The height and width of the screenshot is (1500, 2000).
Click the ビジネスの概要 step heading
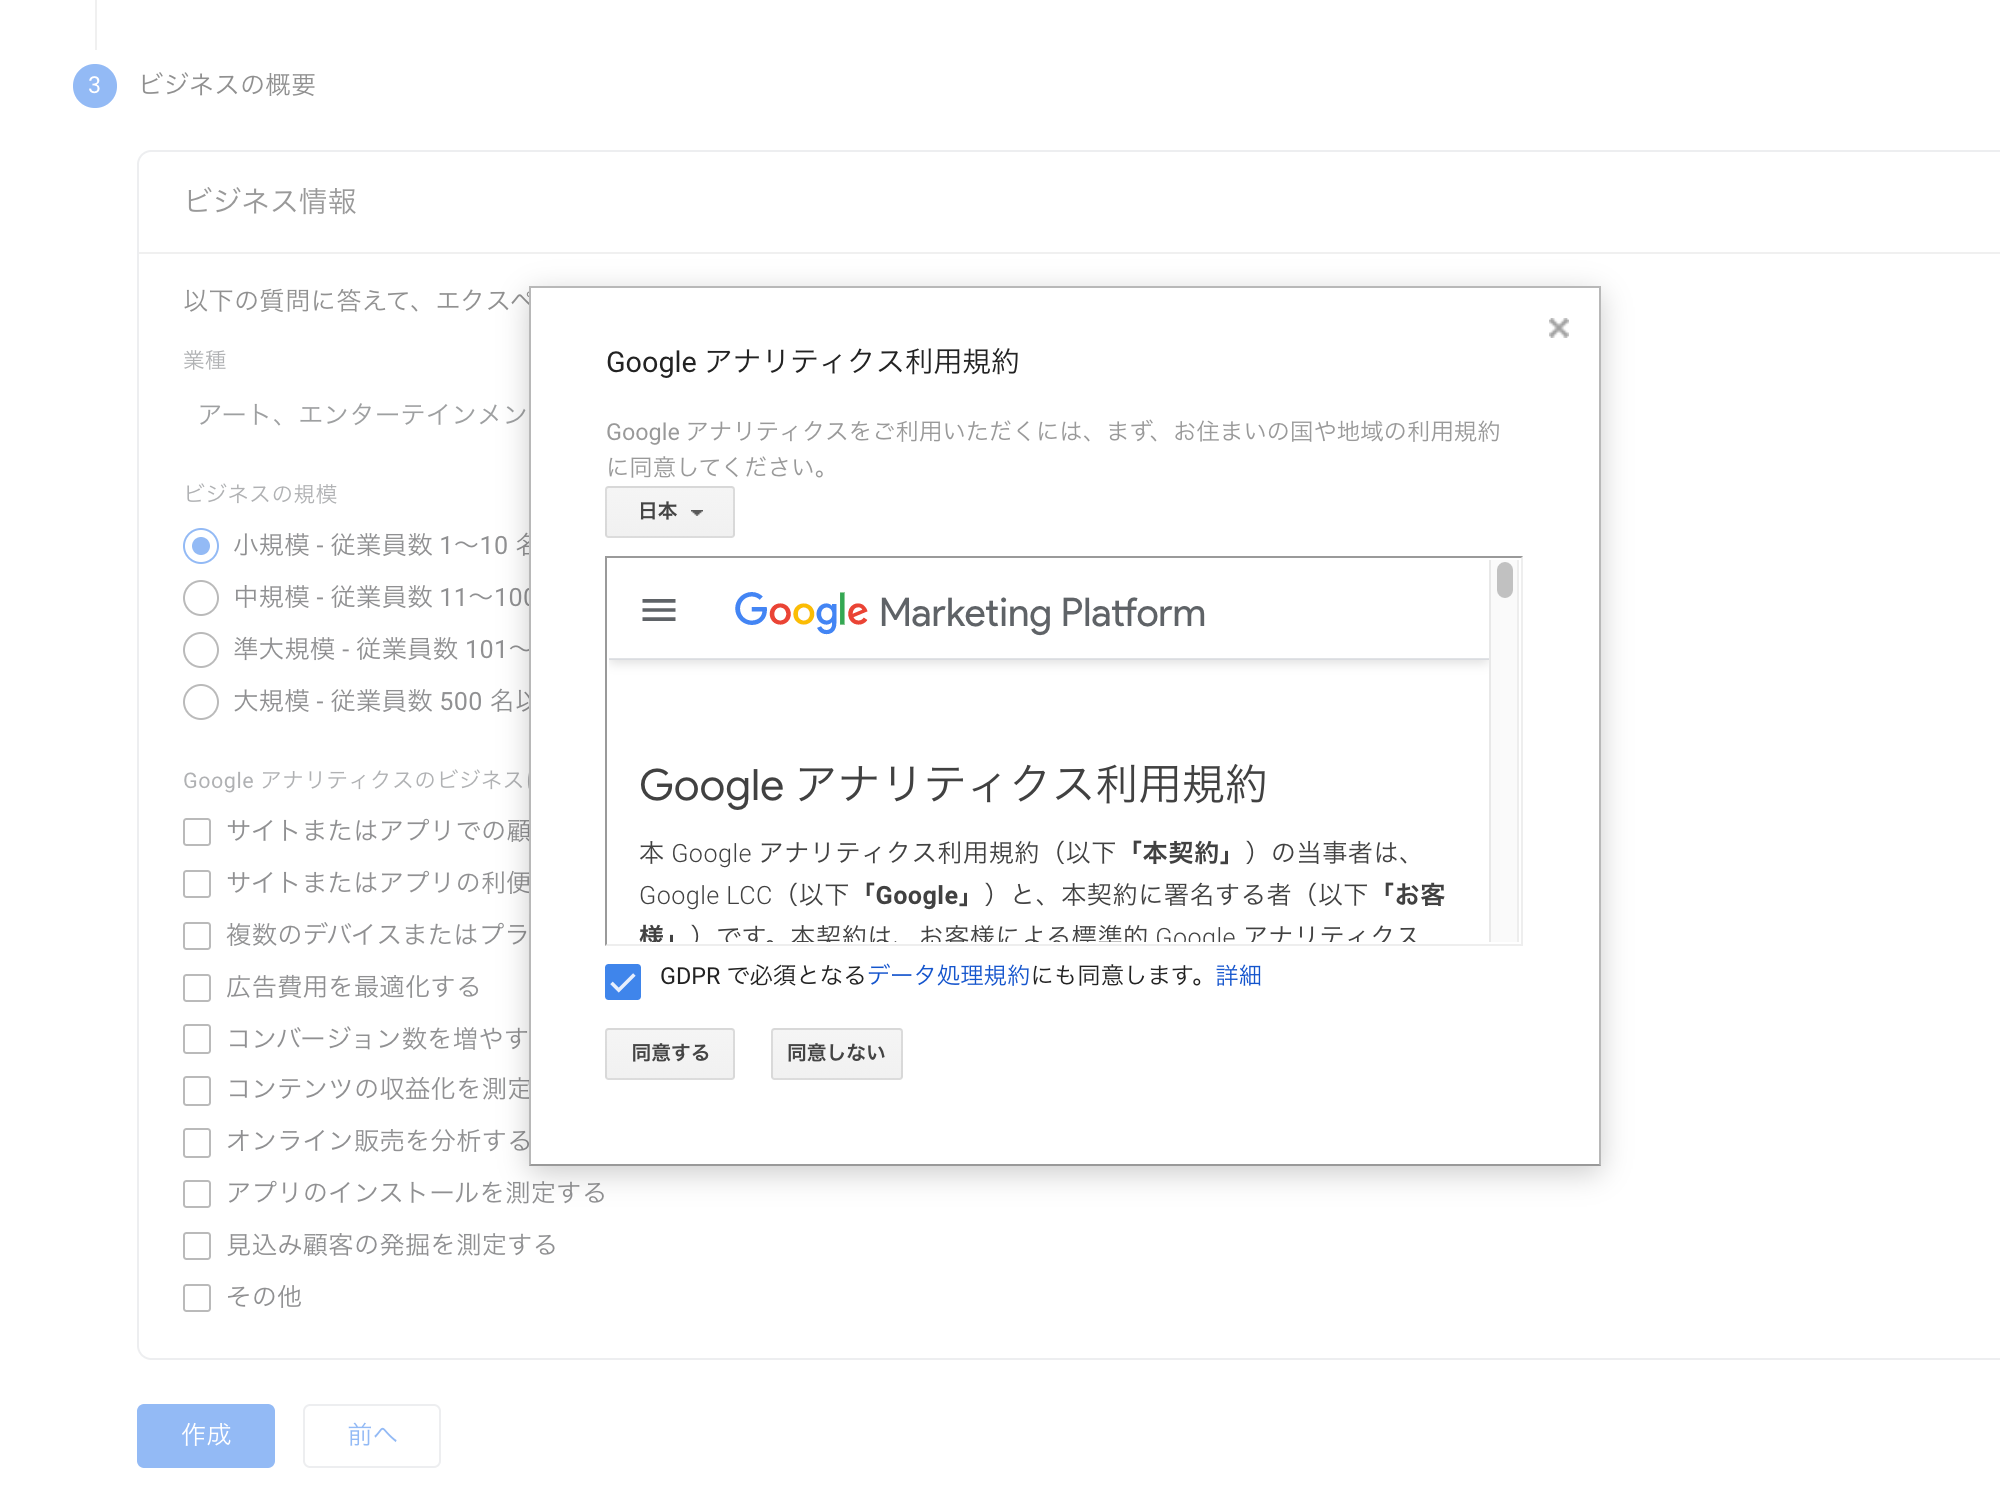[x=227, y=84]
